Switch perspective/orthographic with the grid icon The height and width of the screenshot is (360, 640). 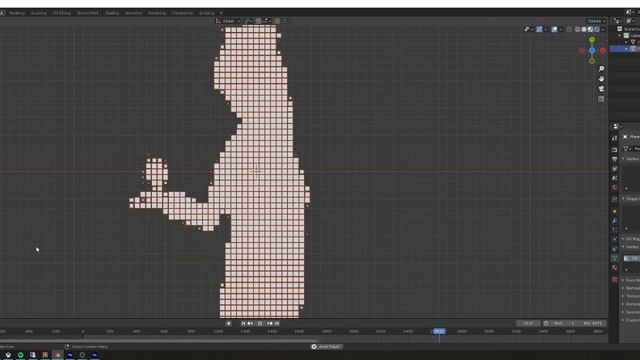(601, 99)
